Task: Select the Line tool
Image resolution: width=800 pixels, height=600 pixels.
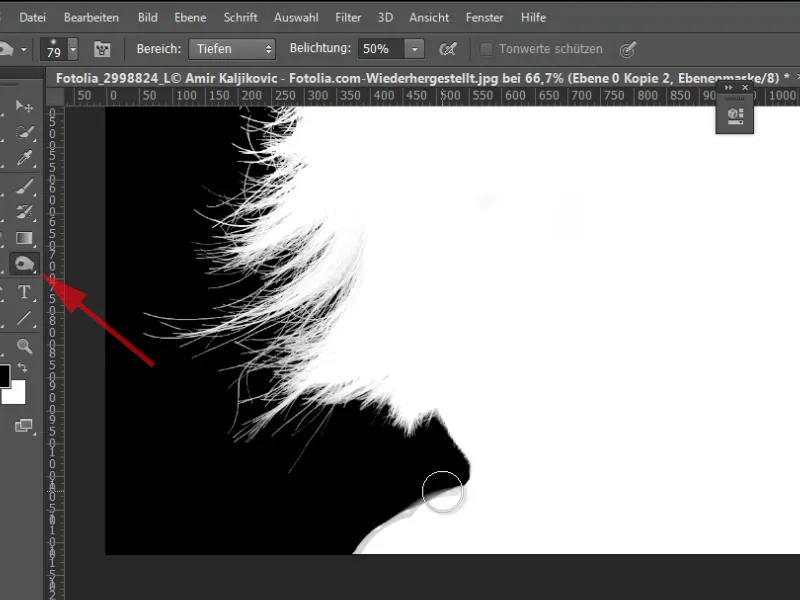Action: 25,318
